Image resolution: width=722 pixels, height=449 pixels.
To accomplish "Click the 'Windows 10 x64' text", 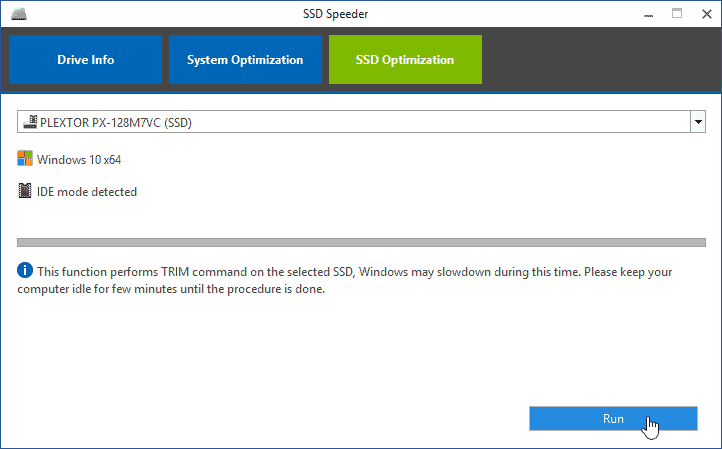I will coord(79,160).
